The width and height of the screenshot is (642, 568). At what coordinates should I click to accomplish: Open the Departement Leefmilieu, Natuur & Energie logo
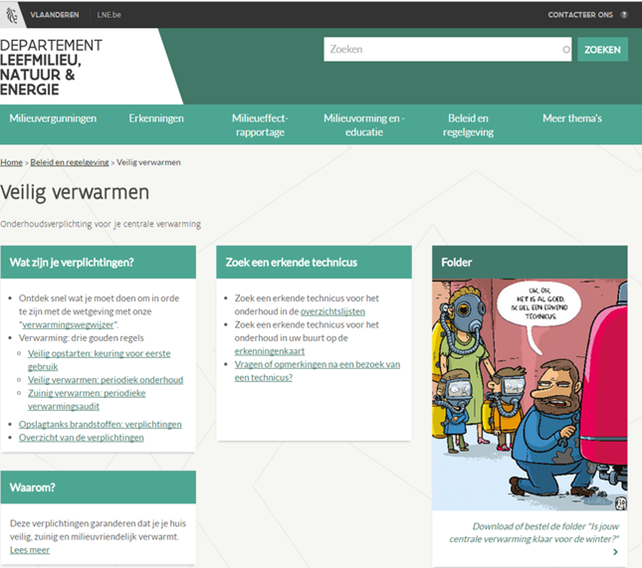pos(52,67)
